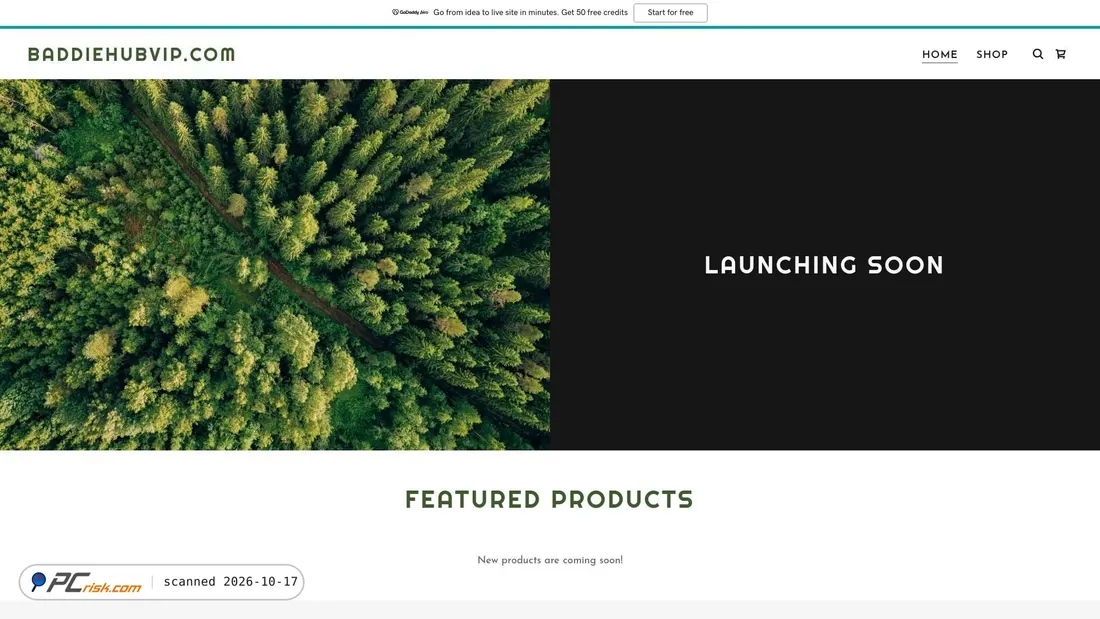Screen dimensions: 1100x619
Task: Open the SHOP menu item
Action: coord(992,55)
